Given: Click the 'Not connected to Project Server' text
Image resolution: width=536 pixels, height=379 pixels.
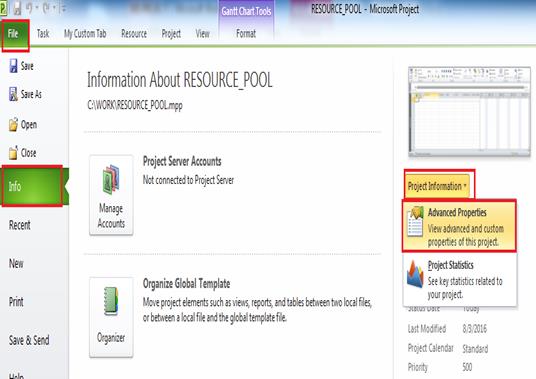Looking at the screenshot, I should pos(188,180).
